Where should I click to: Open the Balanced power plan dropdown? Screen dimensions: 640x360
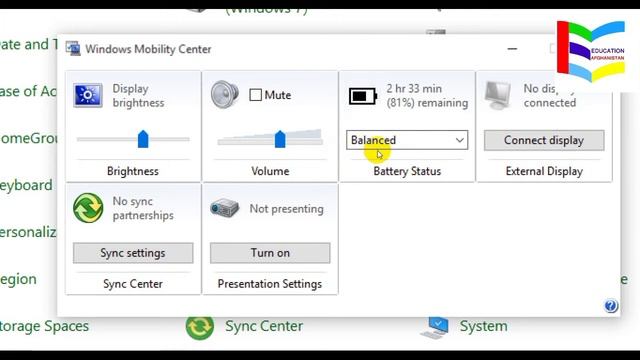pos(407,140)
